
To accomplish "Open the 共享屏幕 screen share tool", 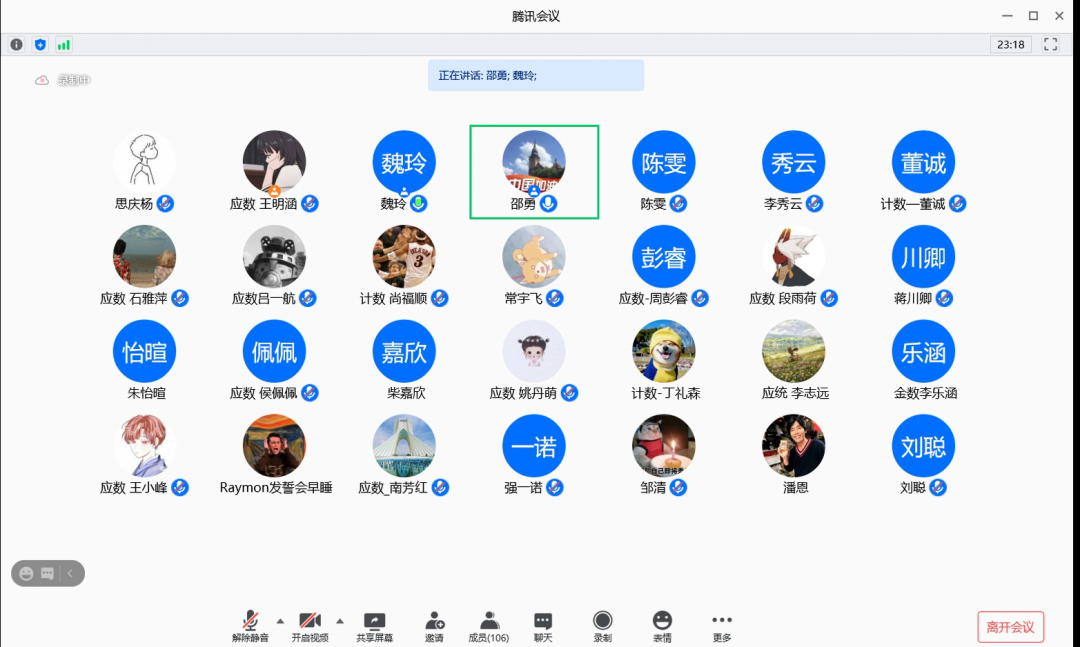I will [x=375, y=626].
